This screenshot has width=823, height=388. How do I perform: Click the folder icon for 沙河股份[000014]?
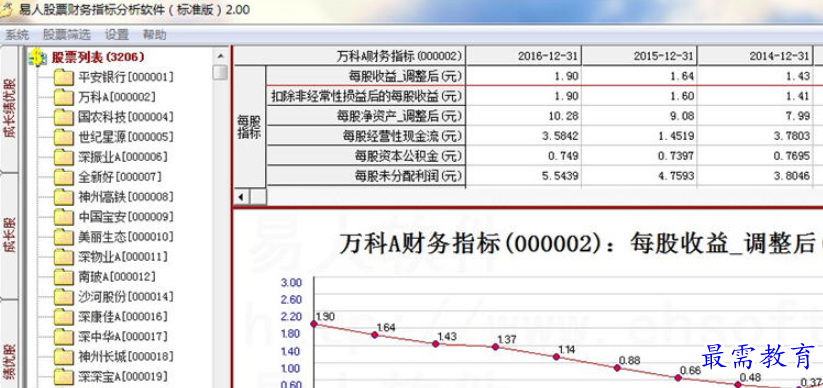[64, 297]
